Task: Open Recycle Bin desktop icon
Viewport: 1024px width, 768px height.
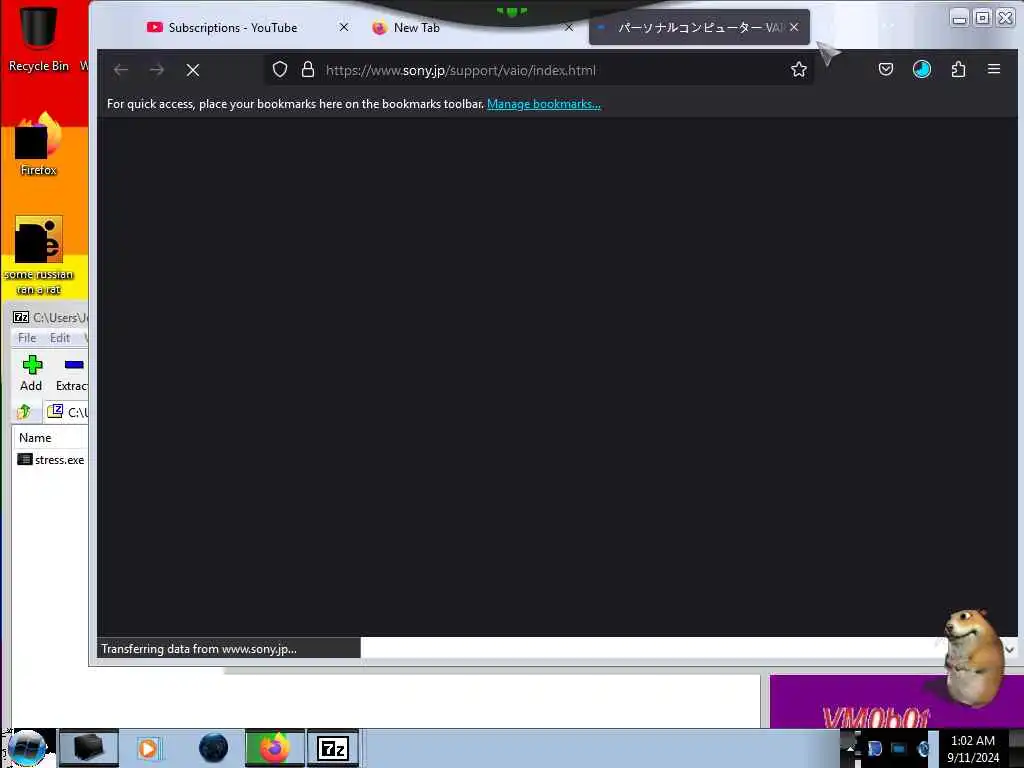Action: pos(38,38)
